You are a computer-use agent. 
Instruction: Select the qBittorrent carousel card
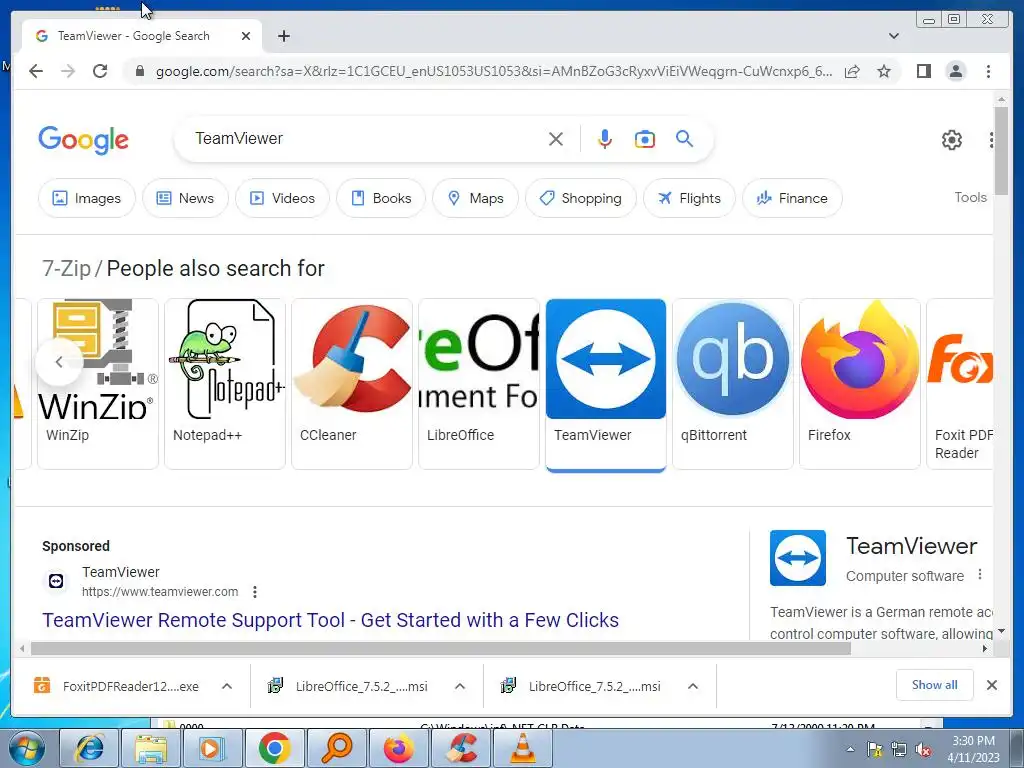click(x=733, y=384)
